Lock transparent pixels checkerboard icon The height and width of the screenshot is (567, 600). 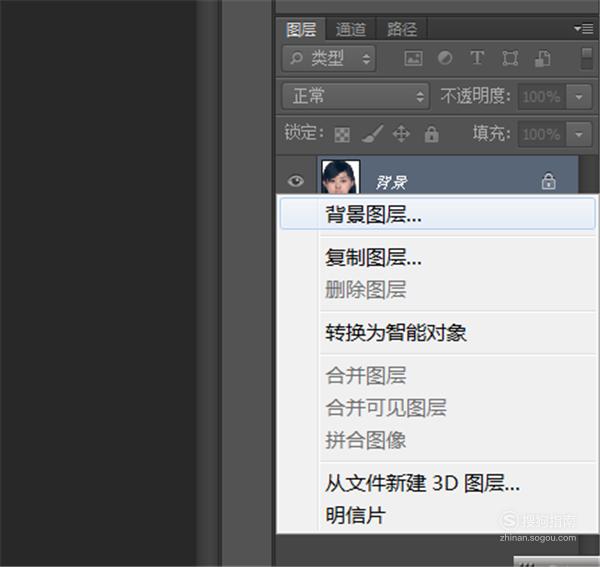(x=342, y=135)
